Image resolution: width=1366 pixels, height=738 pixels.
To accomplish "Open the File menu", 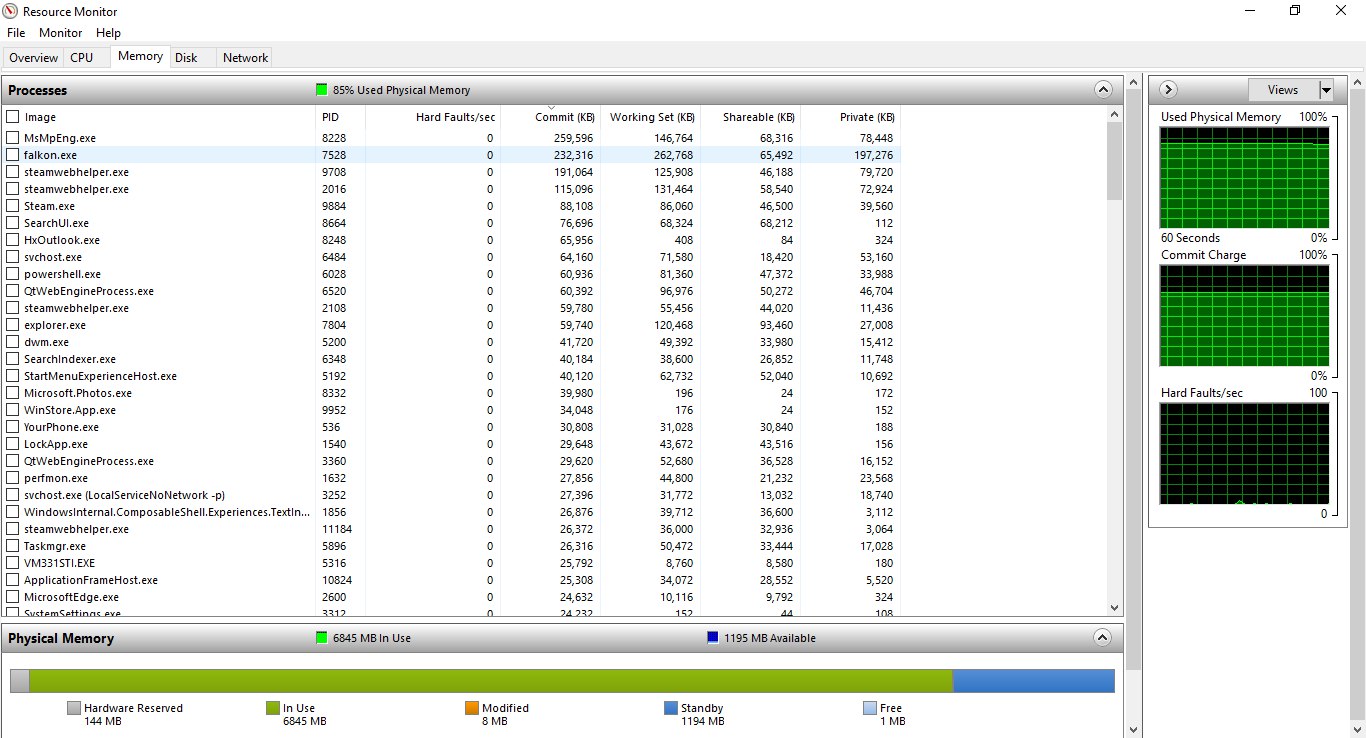I will point(16,33).
